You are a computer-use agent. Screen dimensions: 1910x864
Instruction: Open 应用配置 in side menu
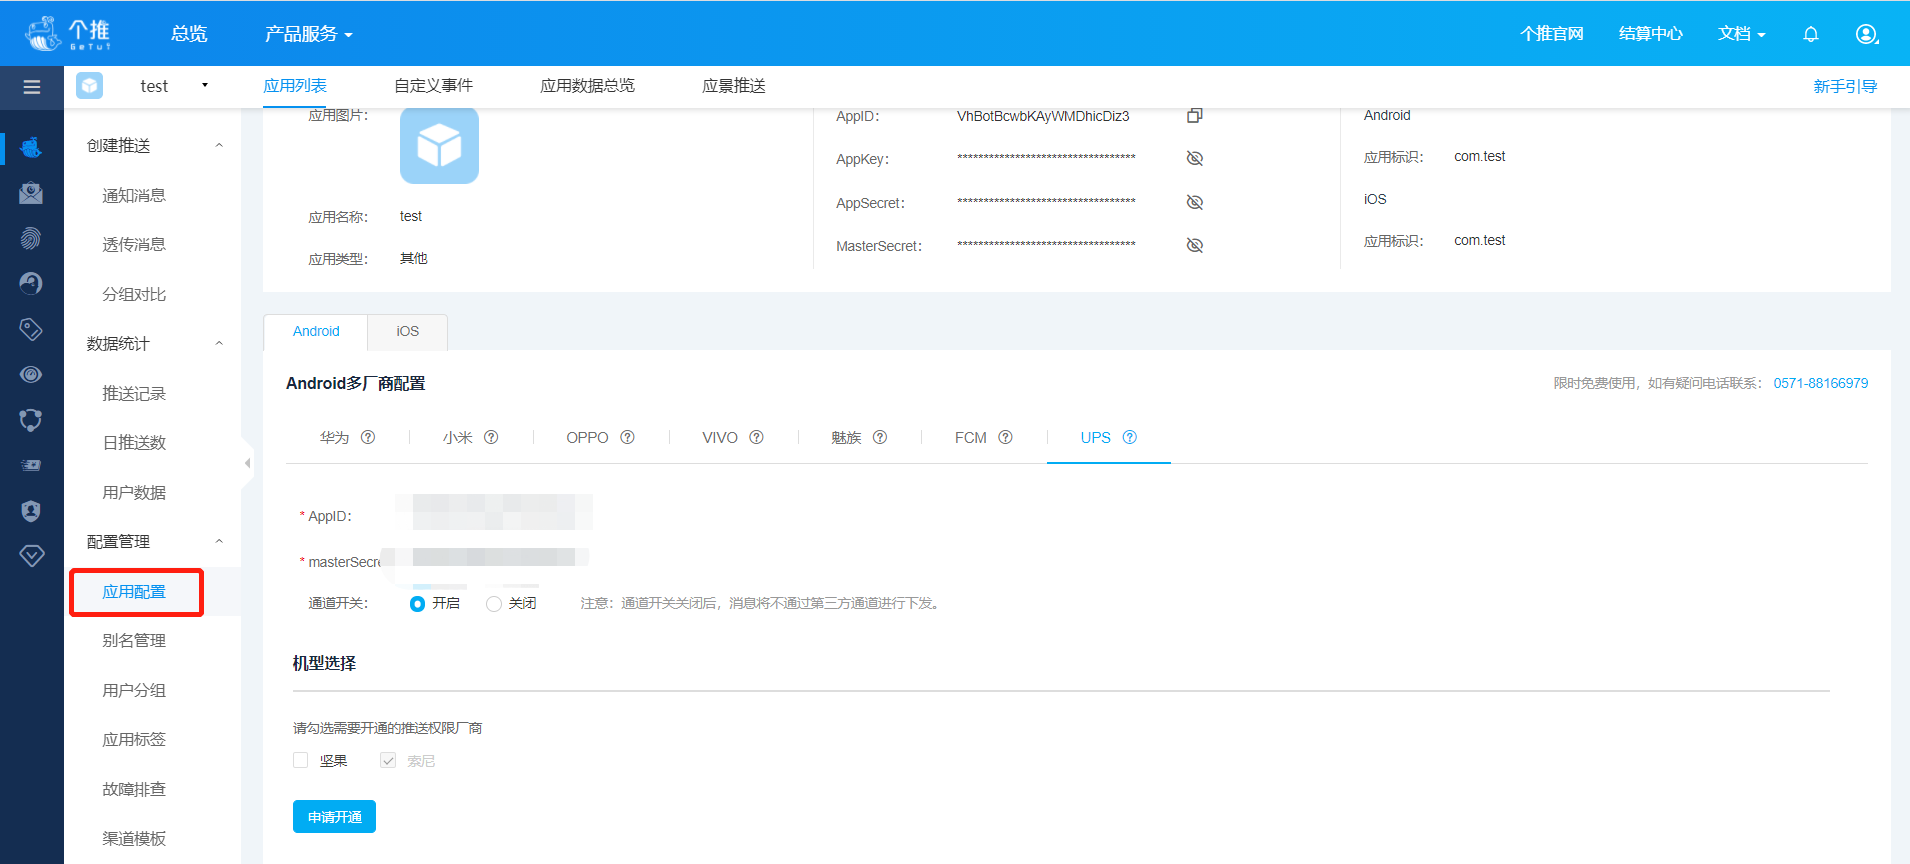(x=134, y=592)
